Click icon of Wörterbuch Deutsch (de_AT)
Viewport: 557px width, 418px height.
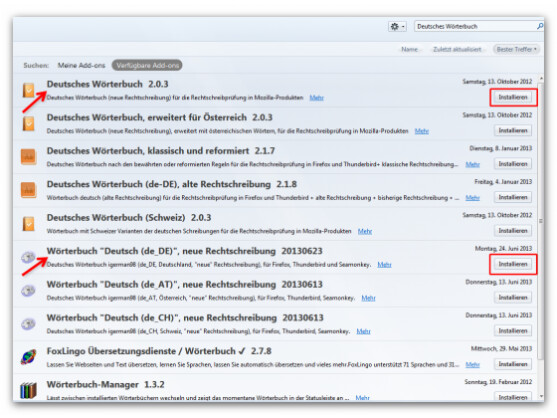click(28, 291)
